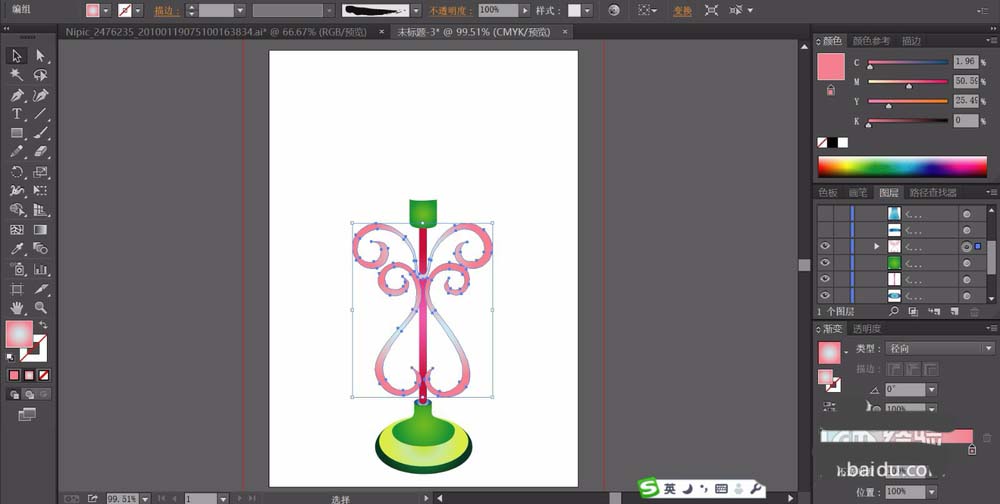Toggle visibility of the green gradient layer

(x=825, y=263)
